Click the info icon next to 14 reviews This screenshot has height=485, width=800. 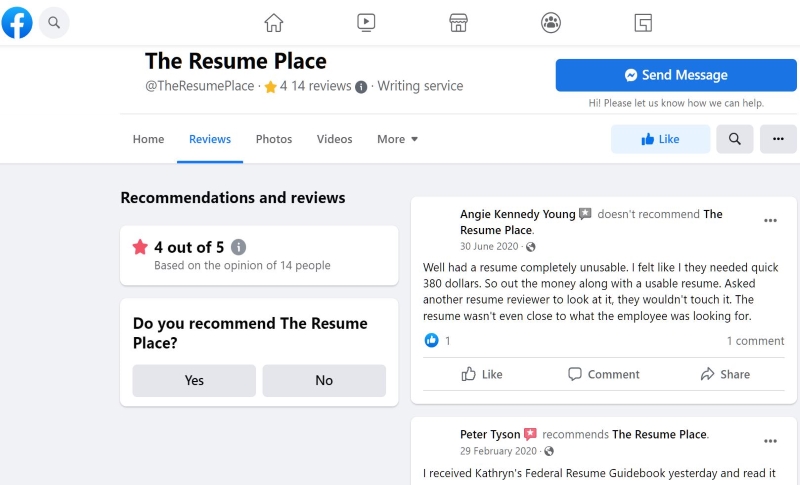361,87
